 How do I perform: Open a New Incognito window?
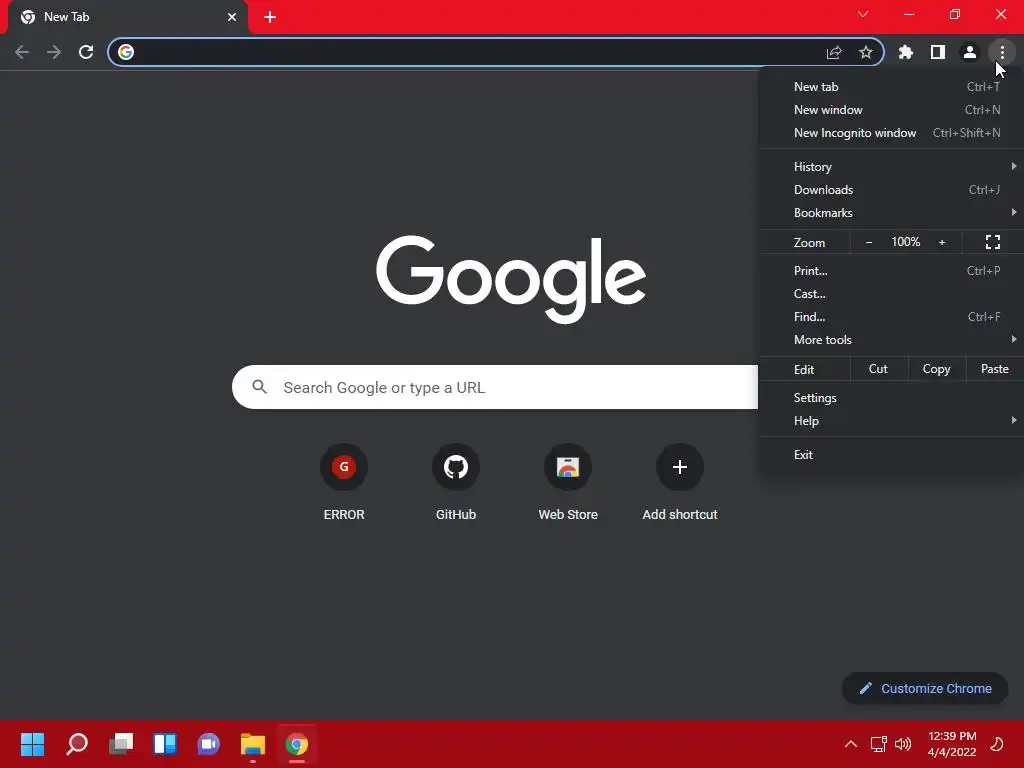pyautogui.click(x=891, y=133)
